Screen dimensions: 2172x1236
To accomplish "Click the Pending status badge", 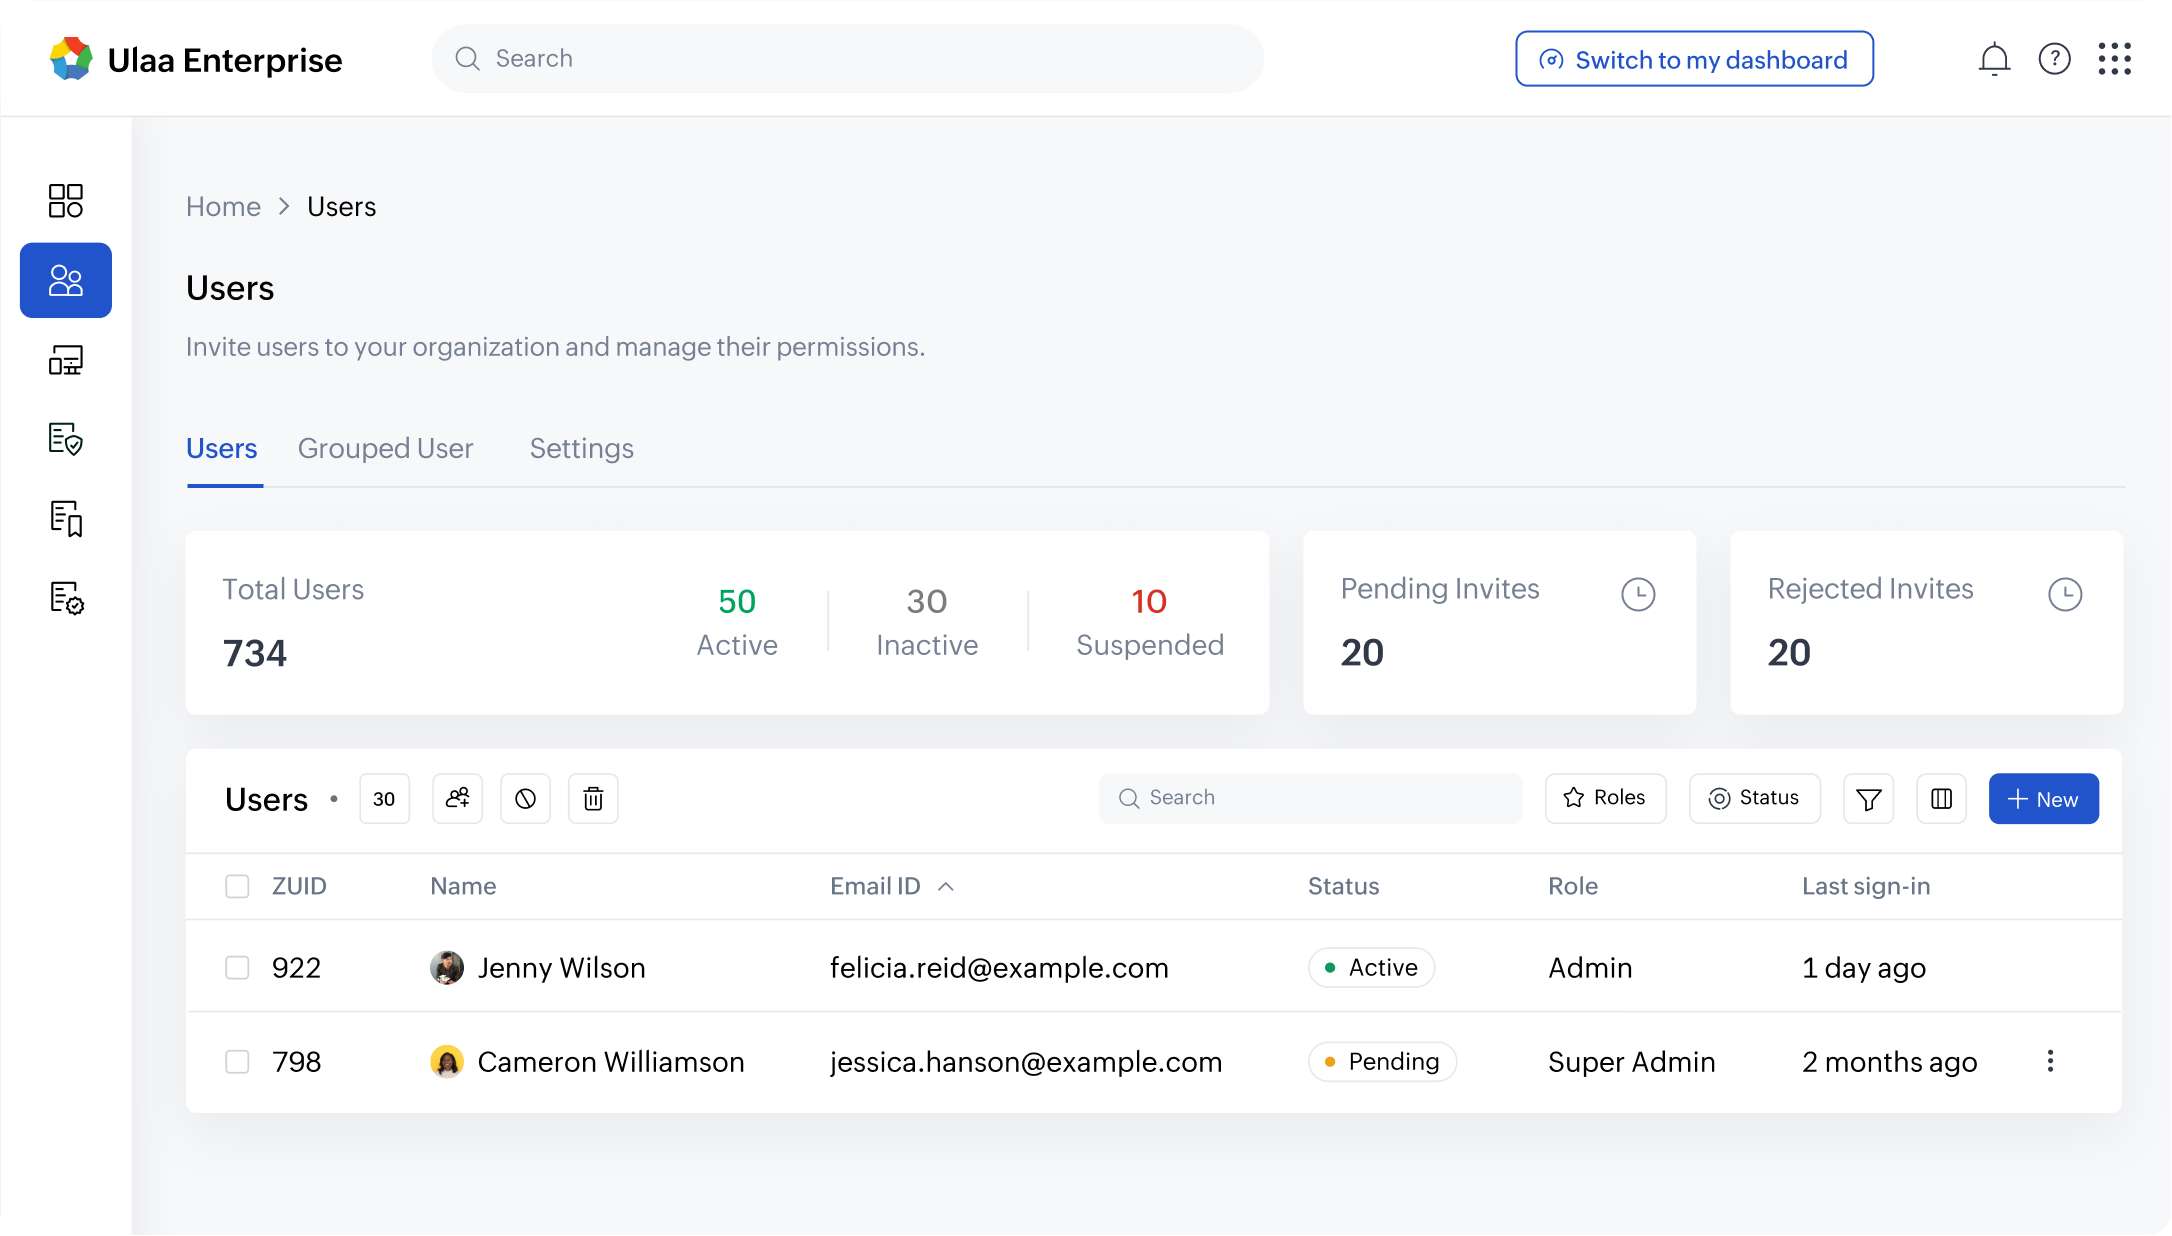I will tap(1382, 1061).
